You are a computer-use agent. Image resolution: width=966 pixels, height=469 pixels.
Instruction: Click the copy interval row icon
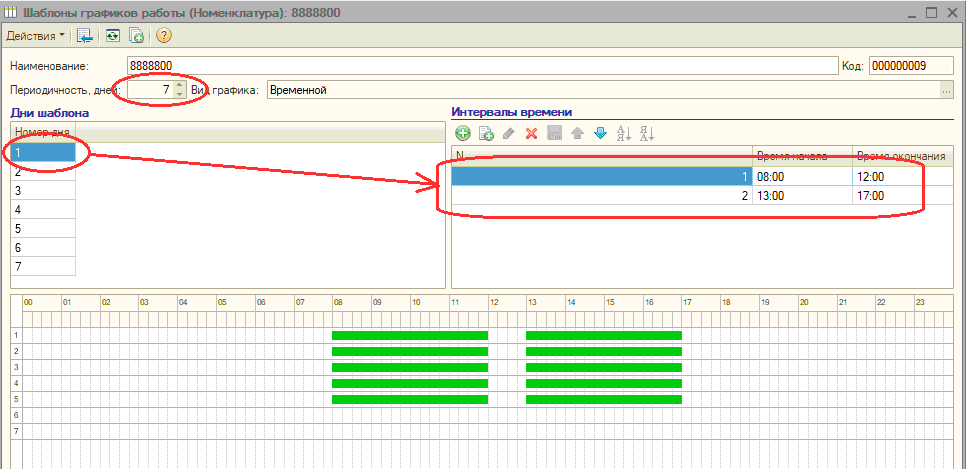(x=486, y=134)
